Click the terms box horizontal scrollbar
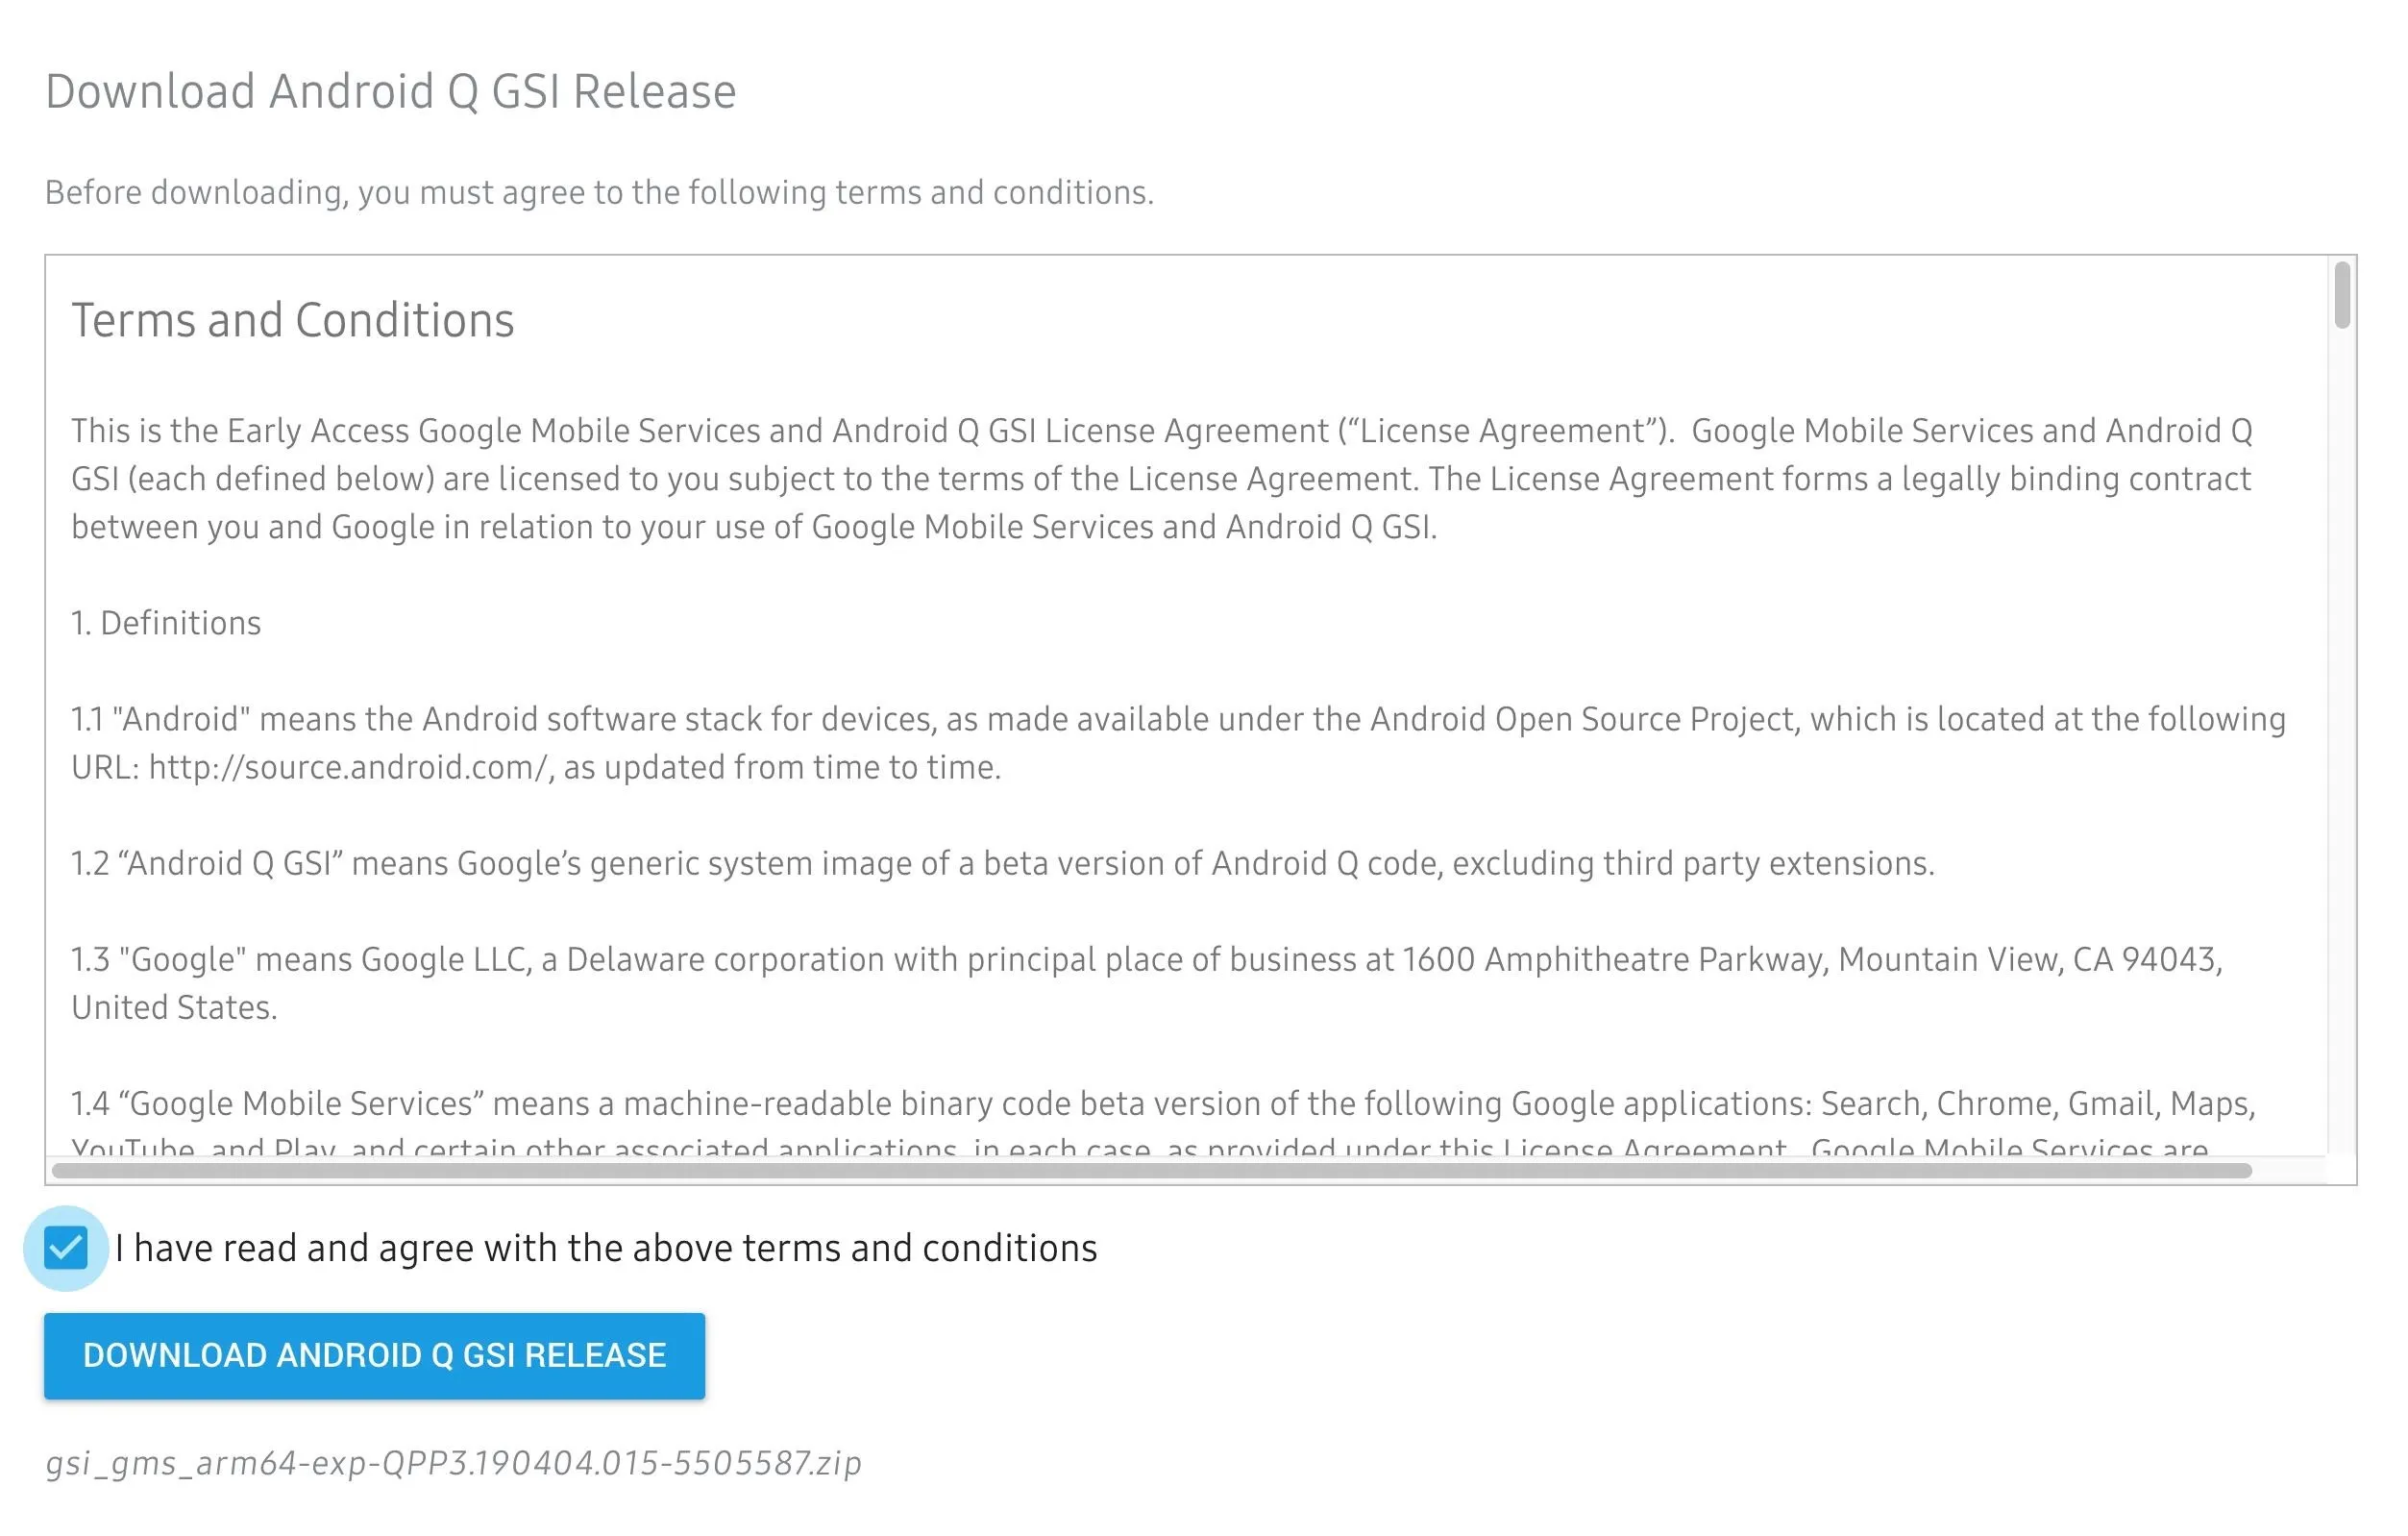The width and height of the screenshot is (2408, 1536). coord(1152,1170)
